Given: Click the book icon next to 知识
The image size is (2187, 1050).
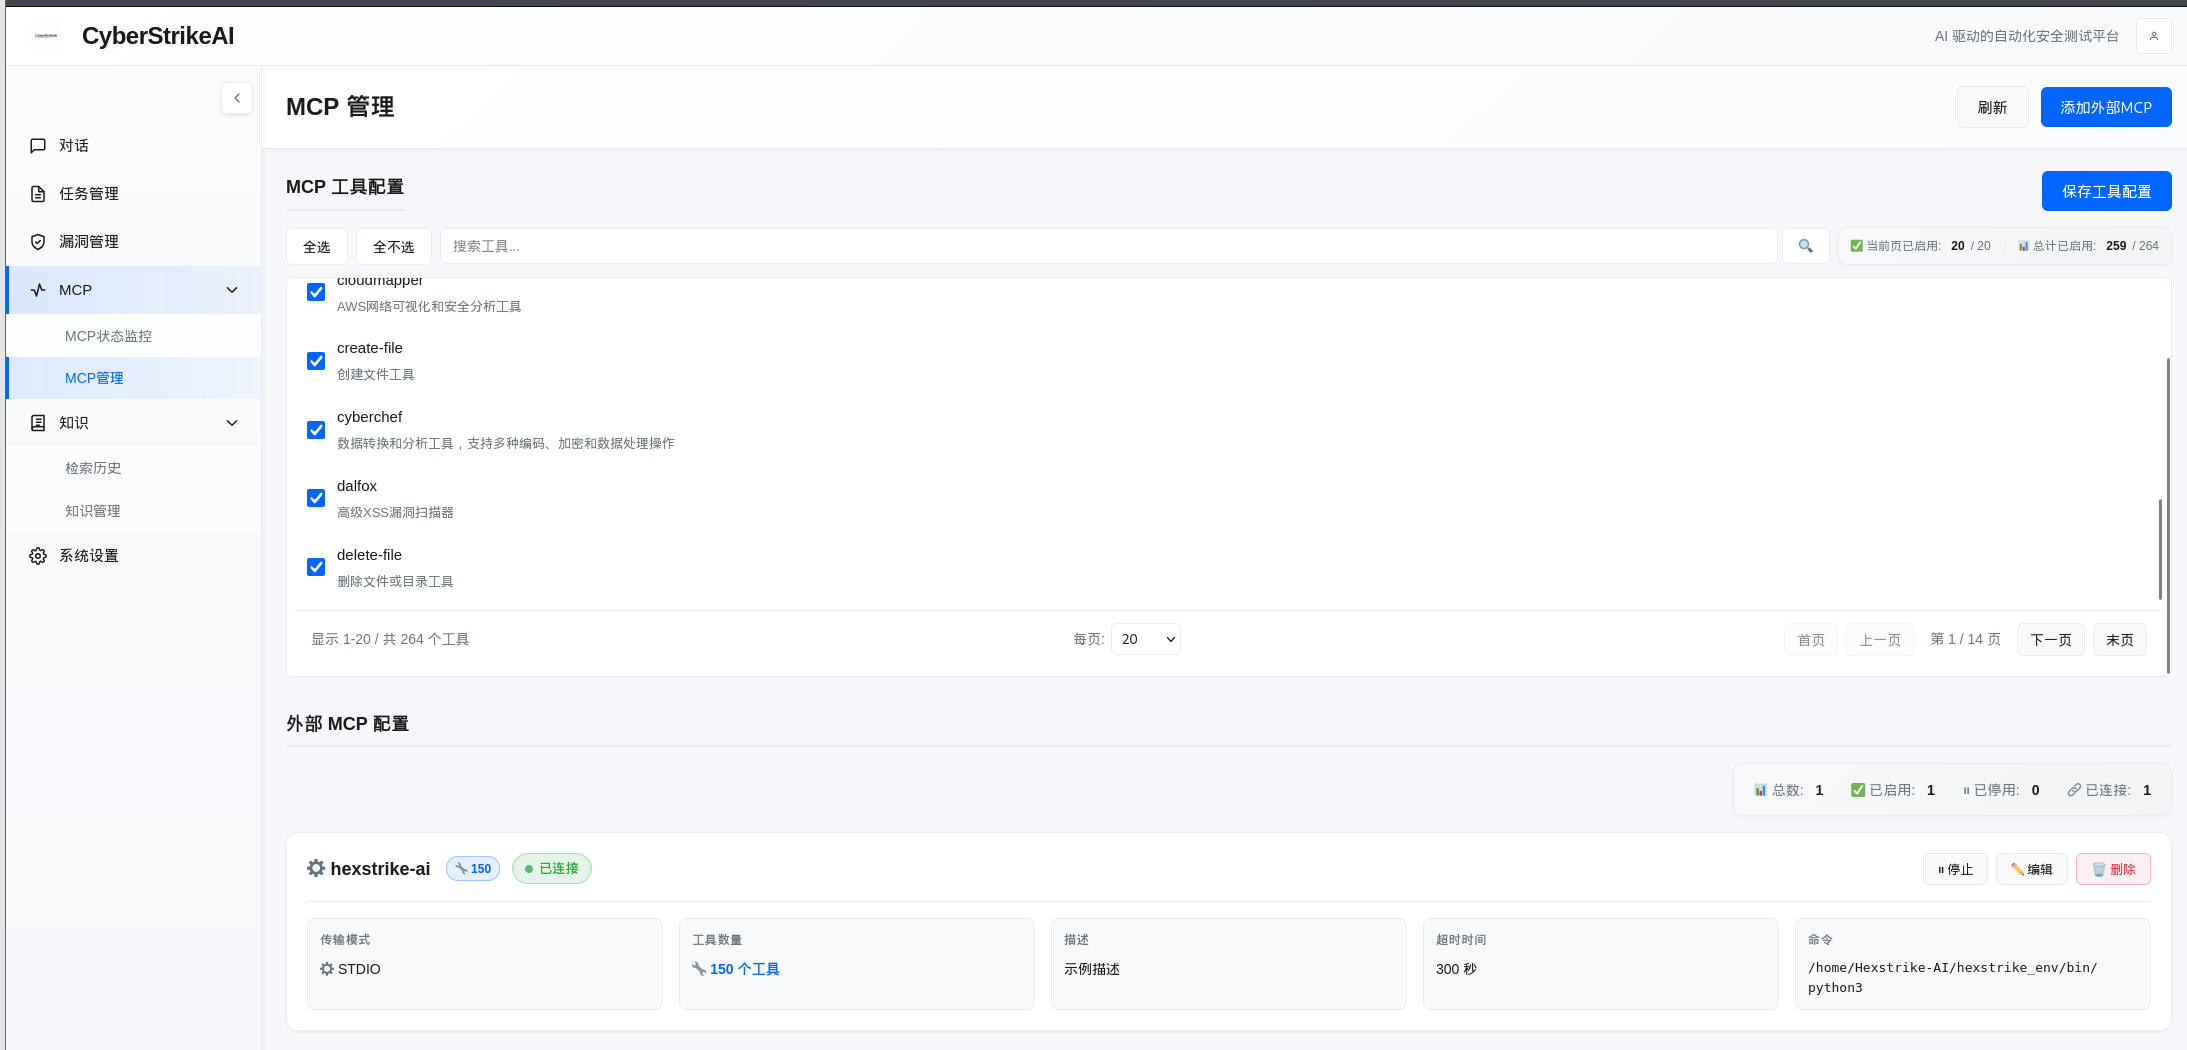Looking at the screenshot, I should point(38,423).
